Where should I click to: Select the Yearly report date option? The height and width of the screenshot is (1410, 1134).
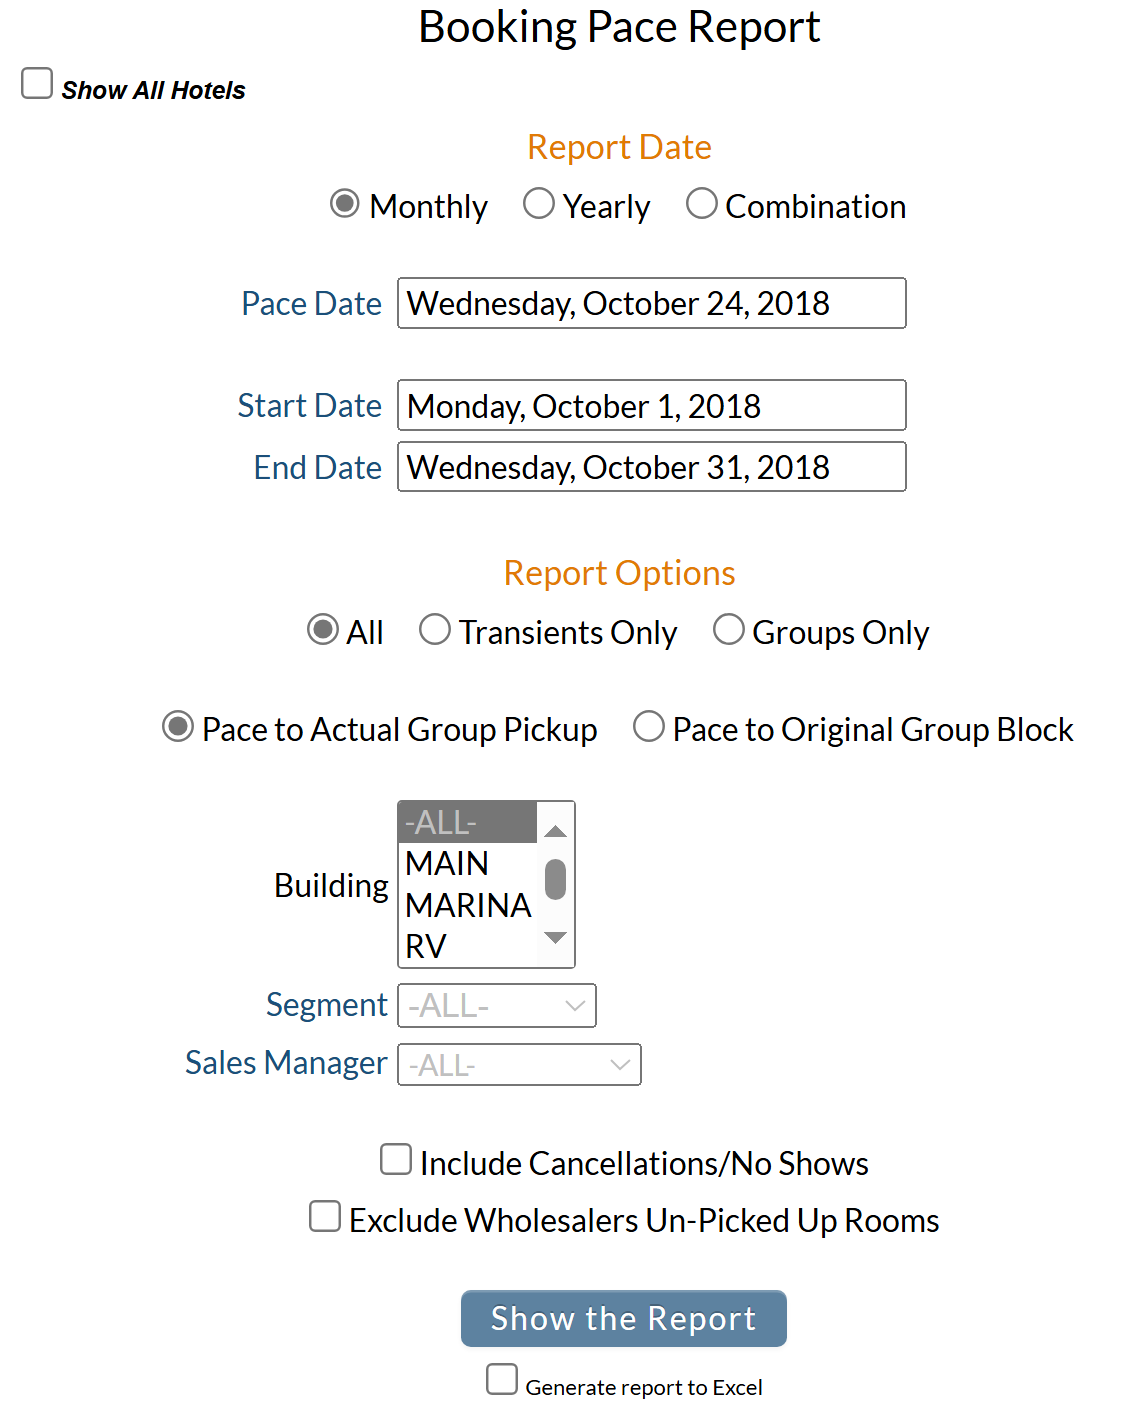(x=539, y=202)
